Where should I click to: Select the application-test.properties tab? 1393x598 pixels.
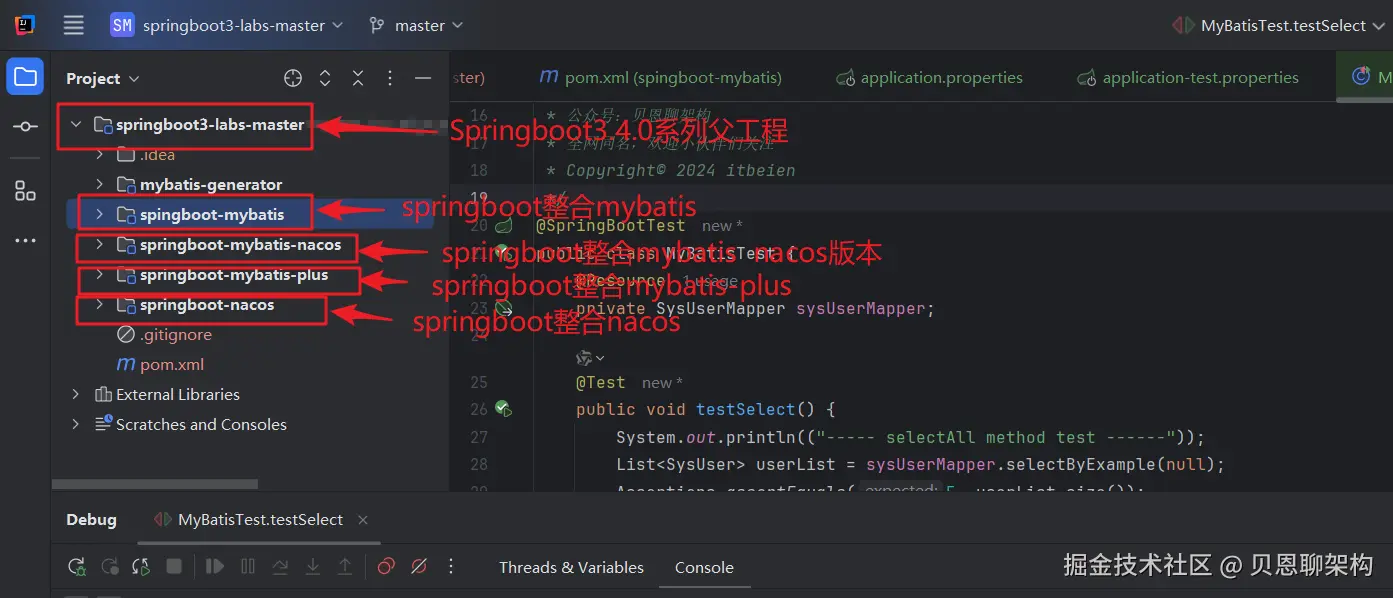click(1196, 76)
